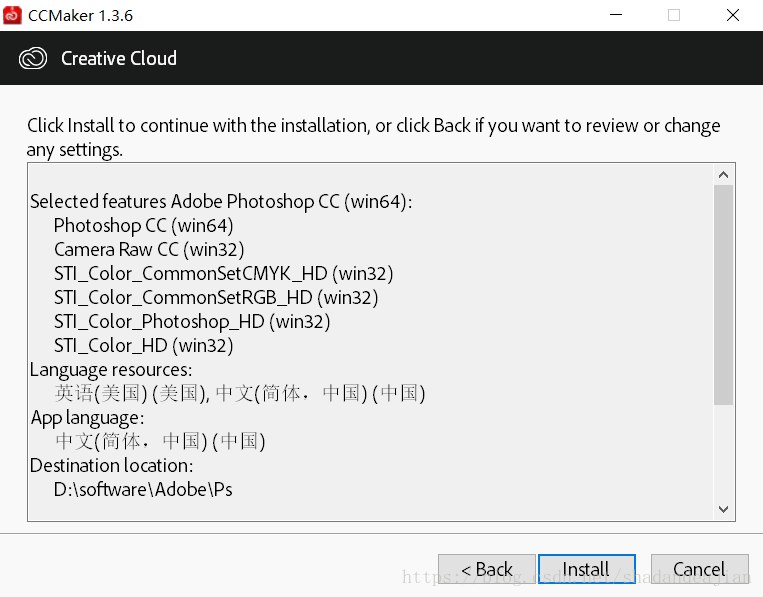763x597 pixels.
Task: Select the Camera Raw CC (win32) line
Action: tap(149, 250)
